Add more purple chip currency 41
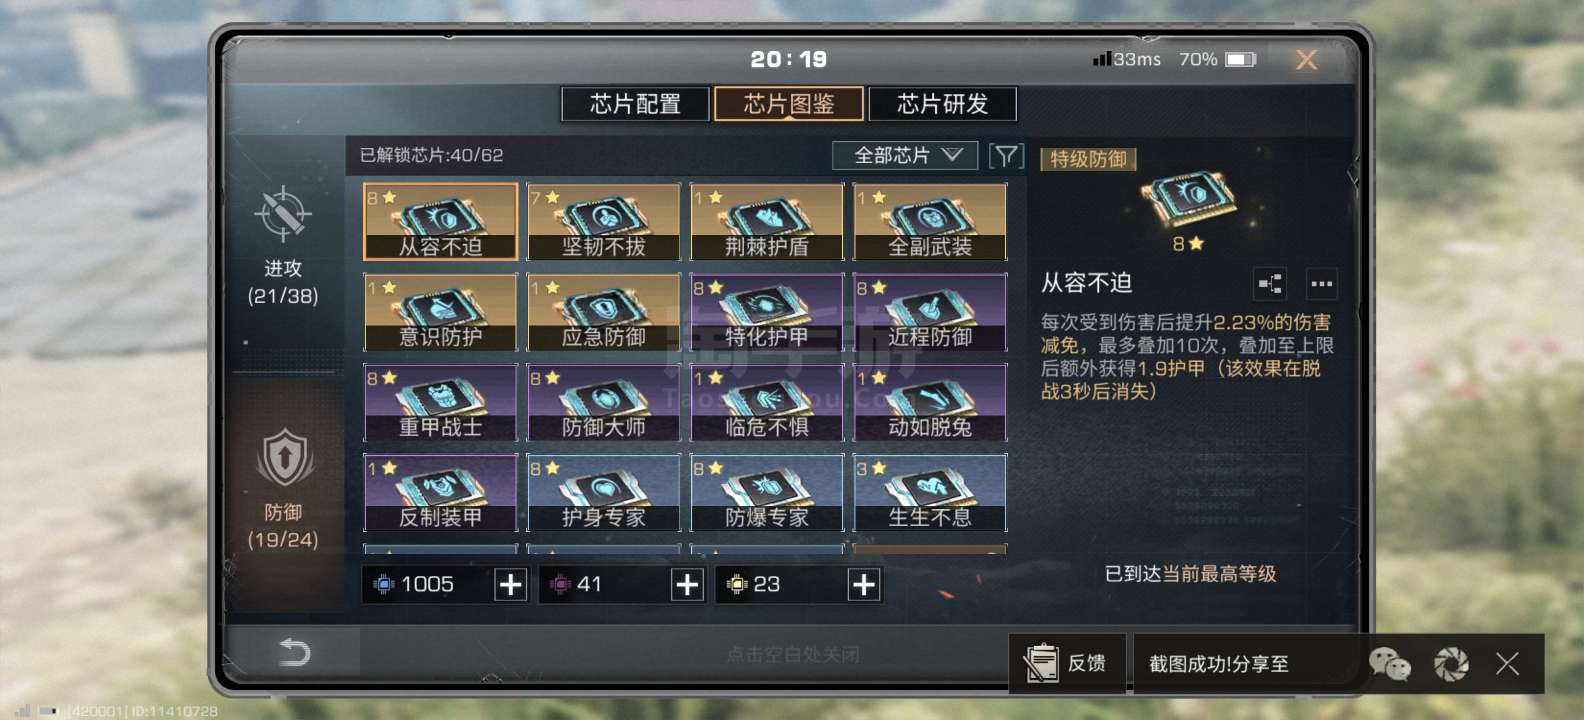Image resolution: width=1584 pixels, height=720 pixels. (x=687, y=585)
